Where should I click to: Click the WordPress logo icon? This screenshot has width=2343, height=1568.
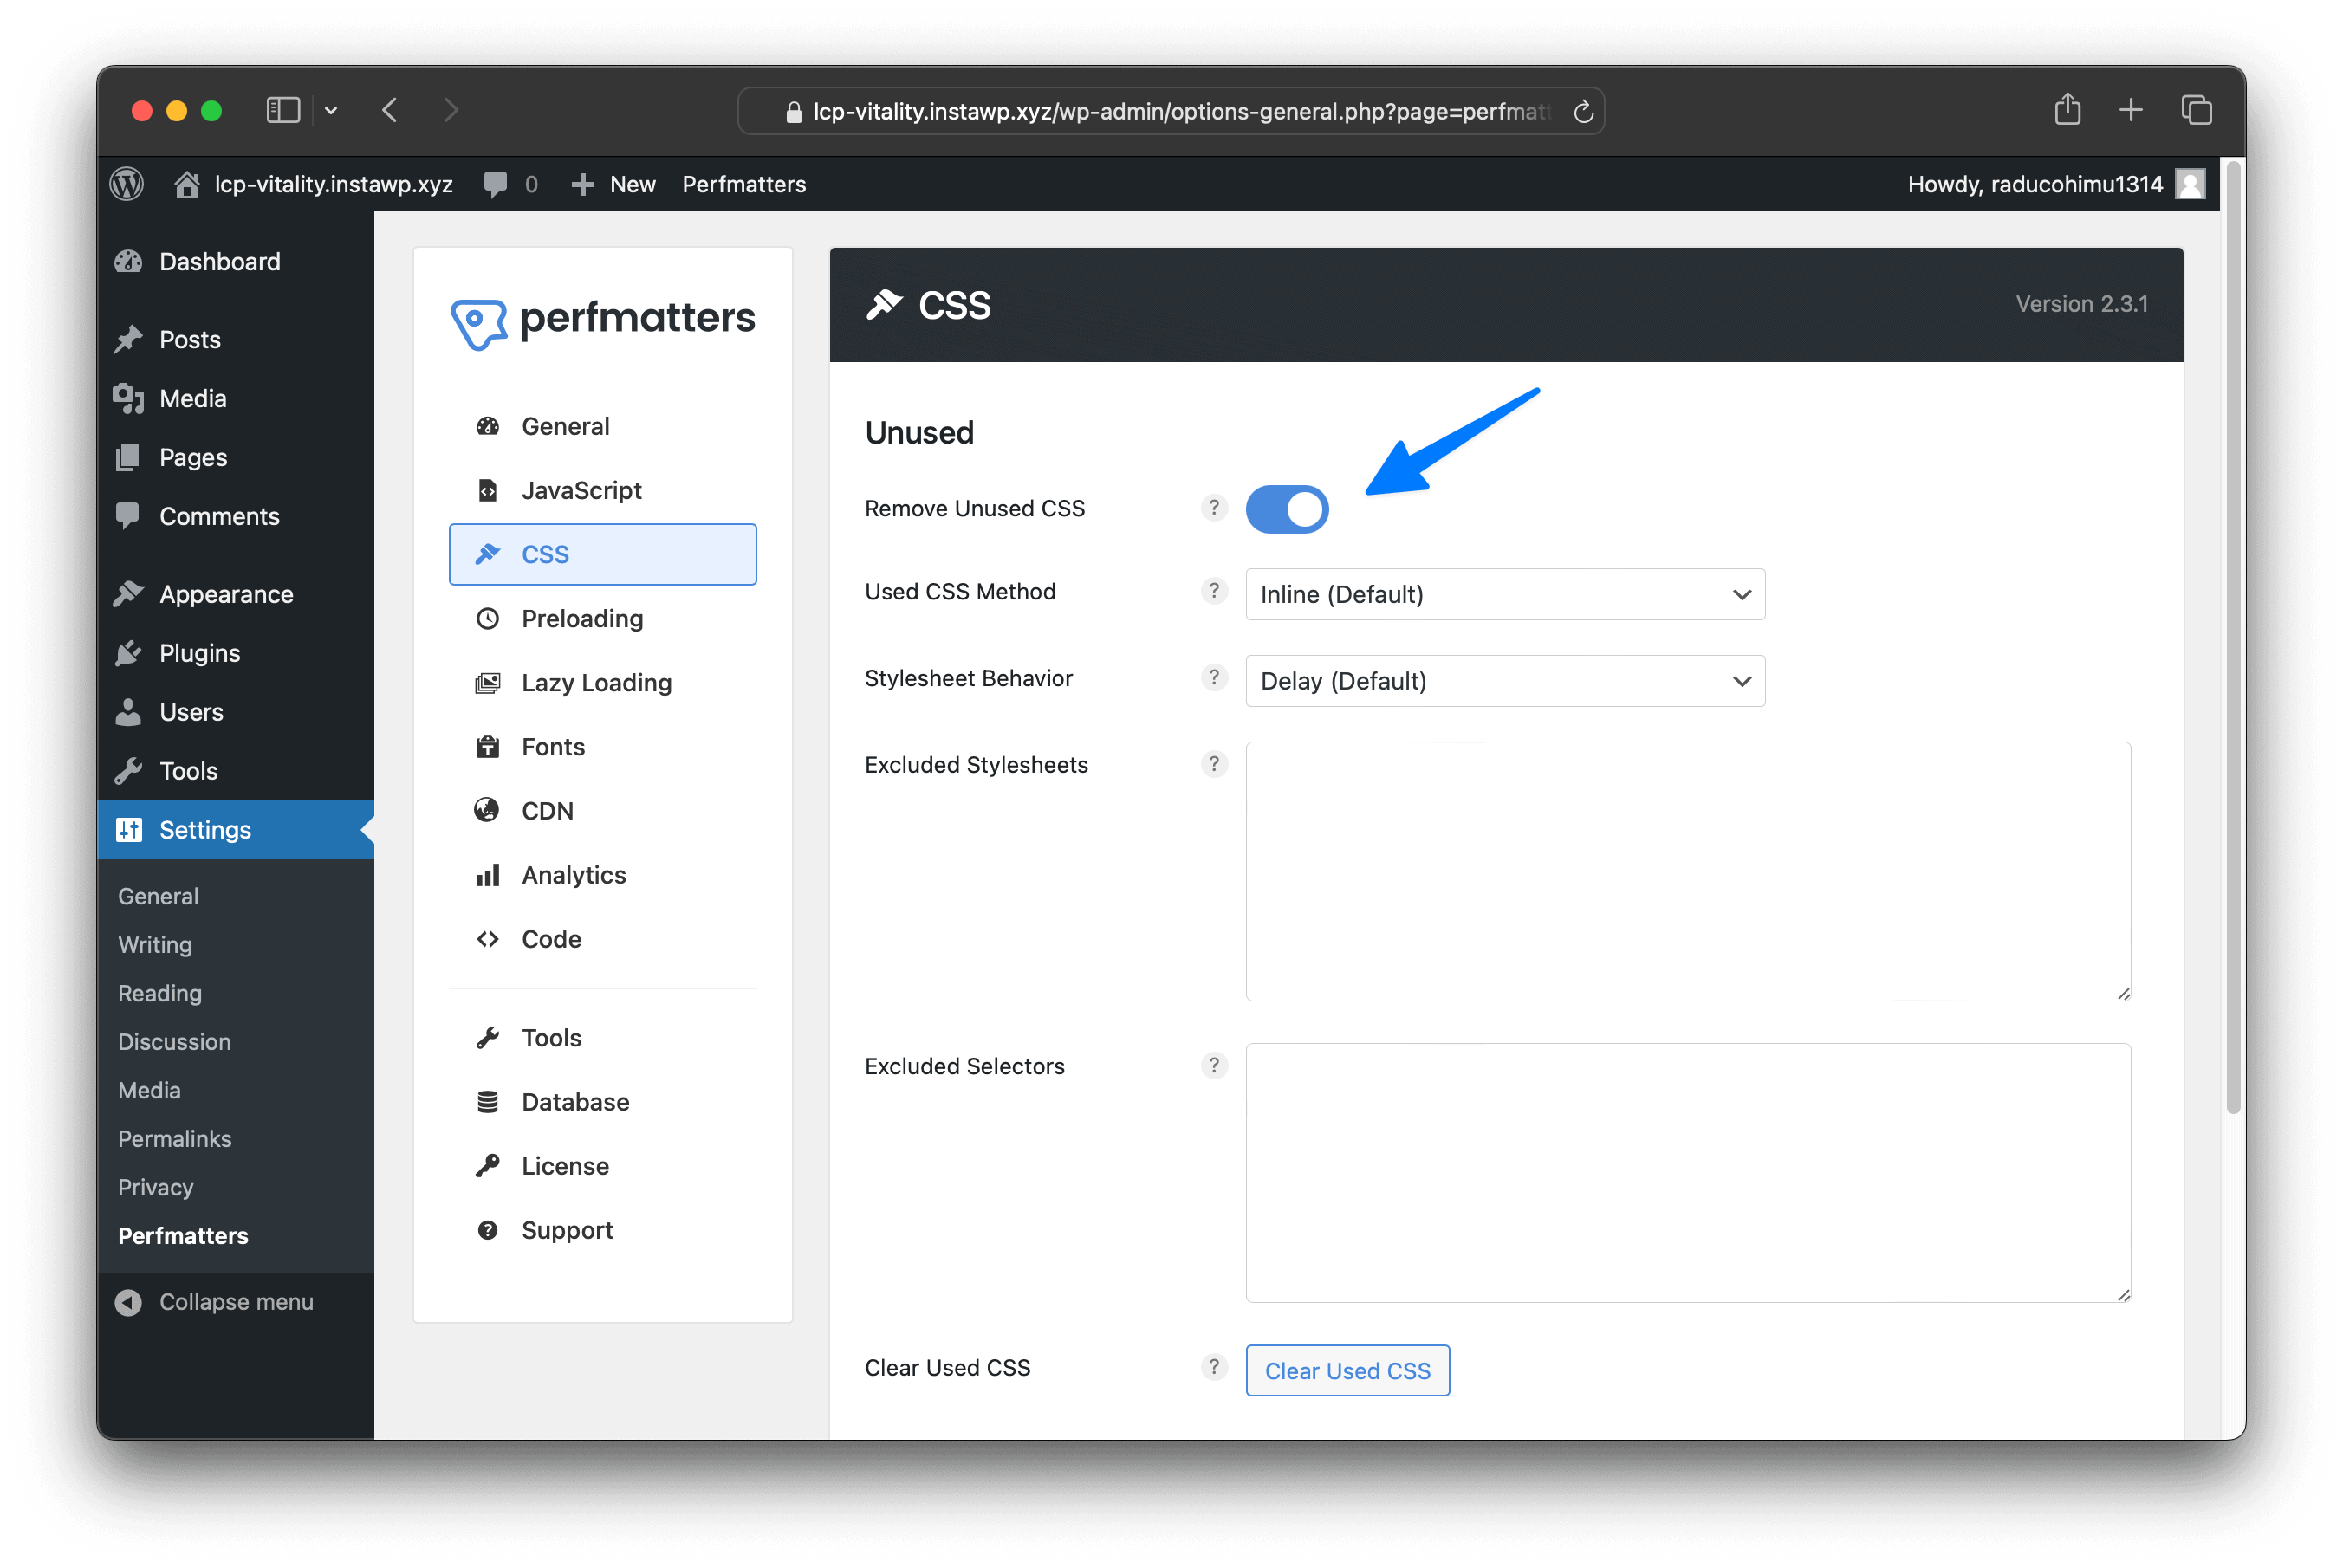pos(127,184)
